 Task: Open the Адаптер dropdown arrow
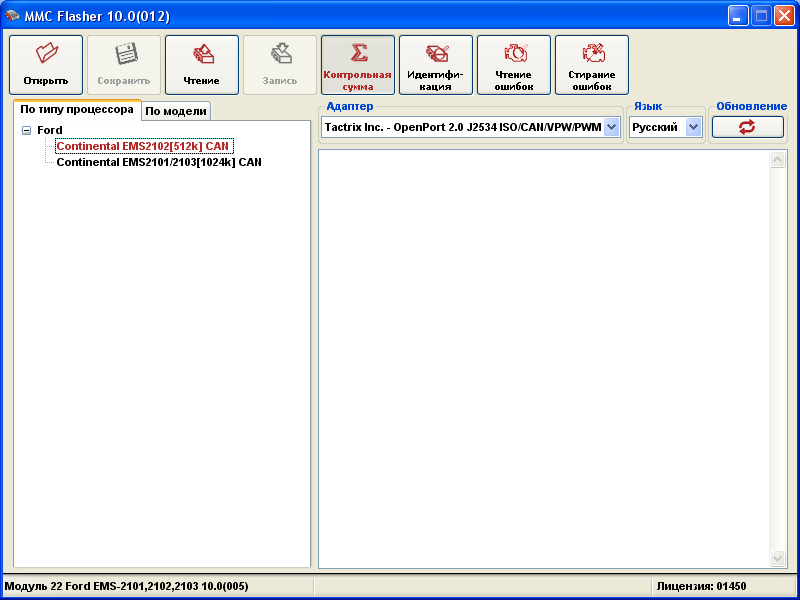pyautogui.click(x=612, y=127)
